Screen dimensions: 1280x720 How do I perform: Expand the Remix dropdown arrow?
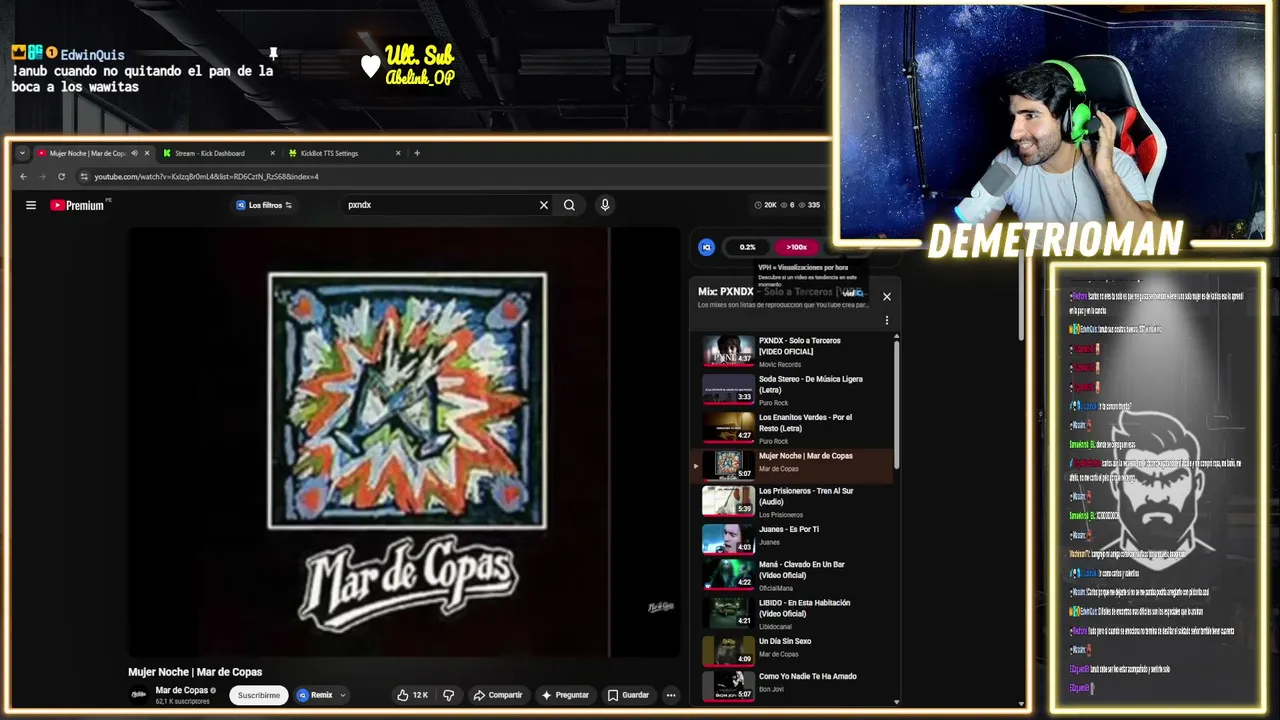[343, 695]
